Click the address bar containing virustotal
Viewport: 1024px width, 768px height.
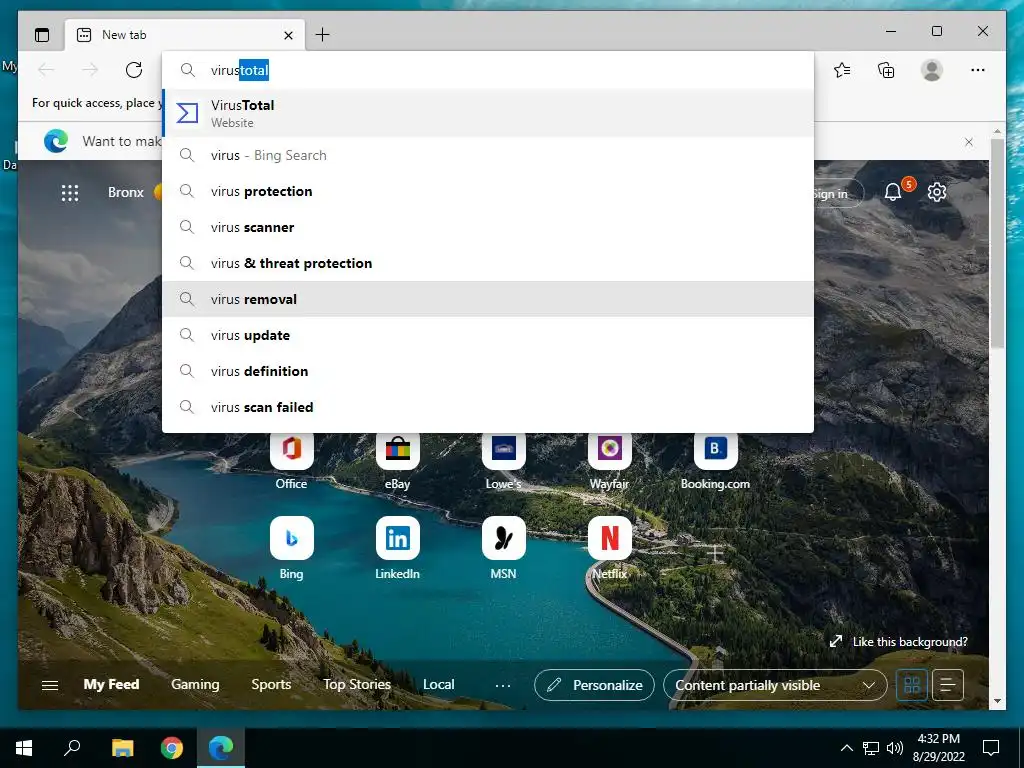tap(487, 70)
